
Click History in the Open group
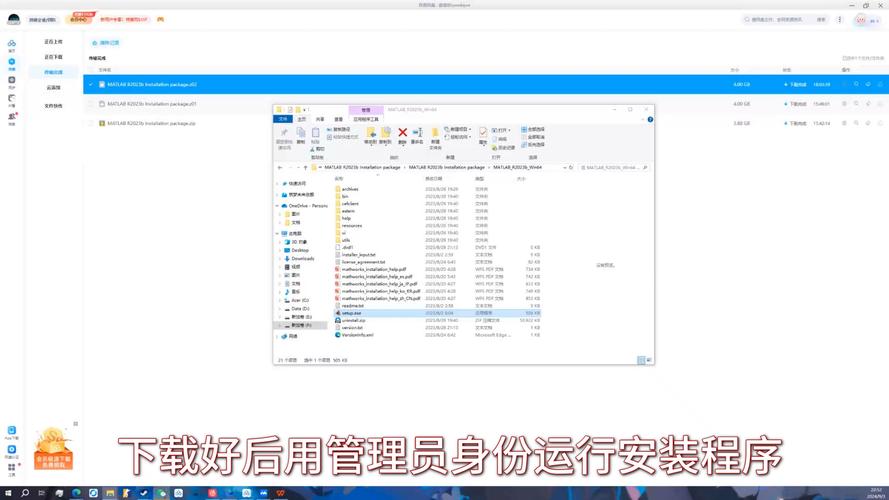click(503, 147)
